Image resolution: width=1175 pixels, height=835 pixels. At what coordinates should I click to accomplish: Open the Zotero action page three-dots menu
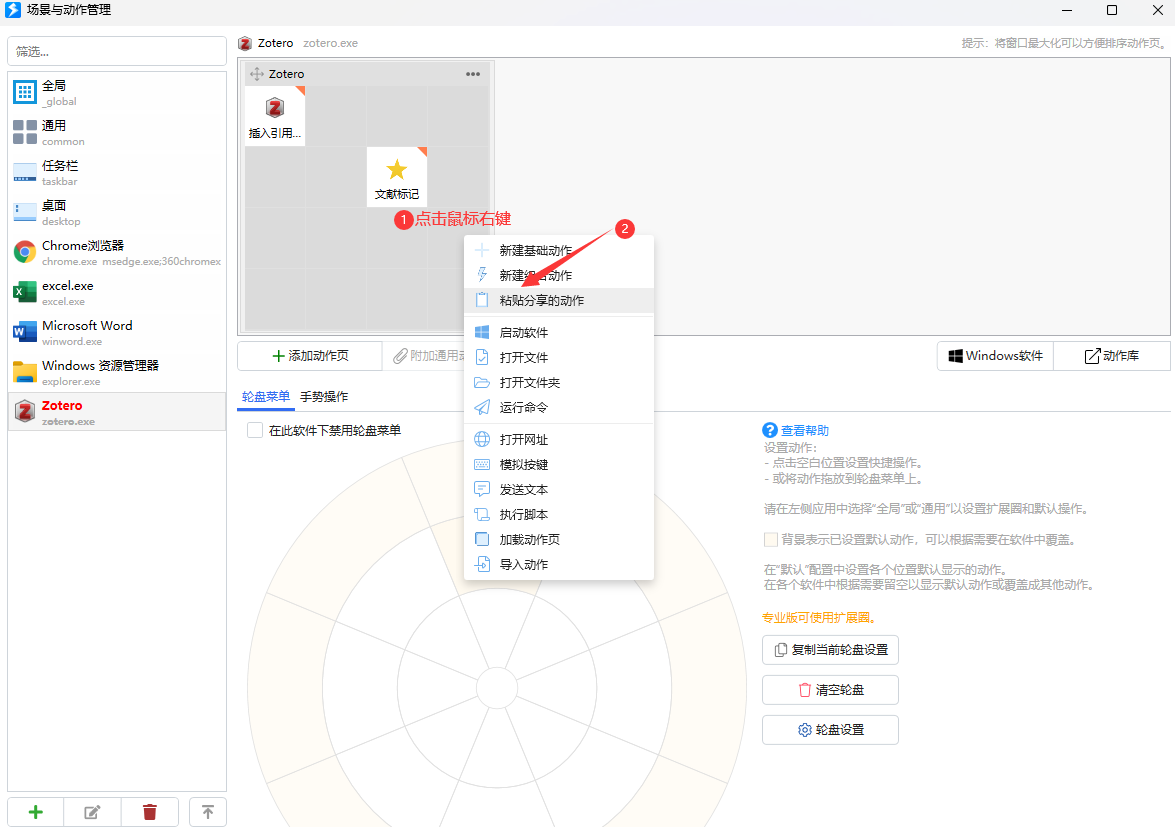pyautogui.click(x=473, y=74)
